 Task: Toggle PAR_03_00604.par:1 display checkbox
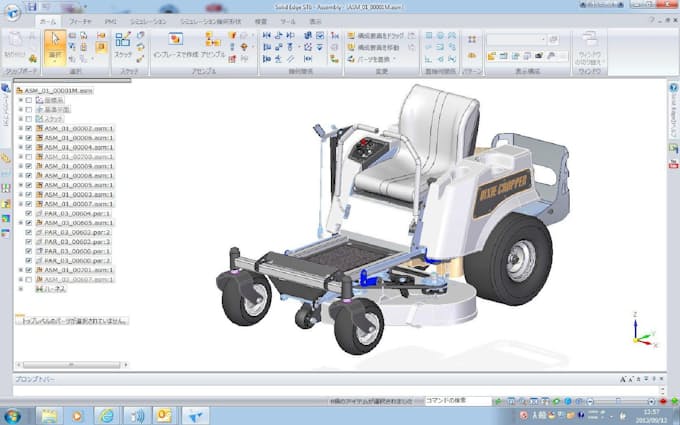pyautogui.click(x=28, y=213)
